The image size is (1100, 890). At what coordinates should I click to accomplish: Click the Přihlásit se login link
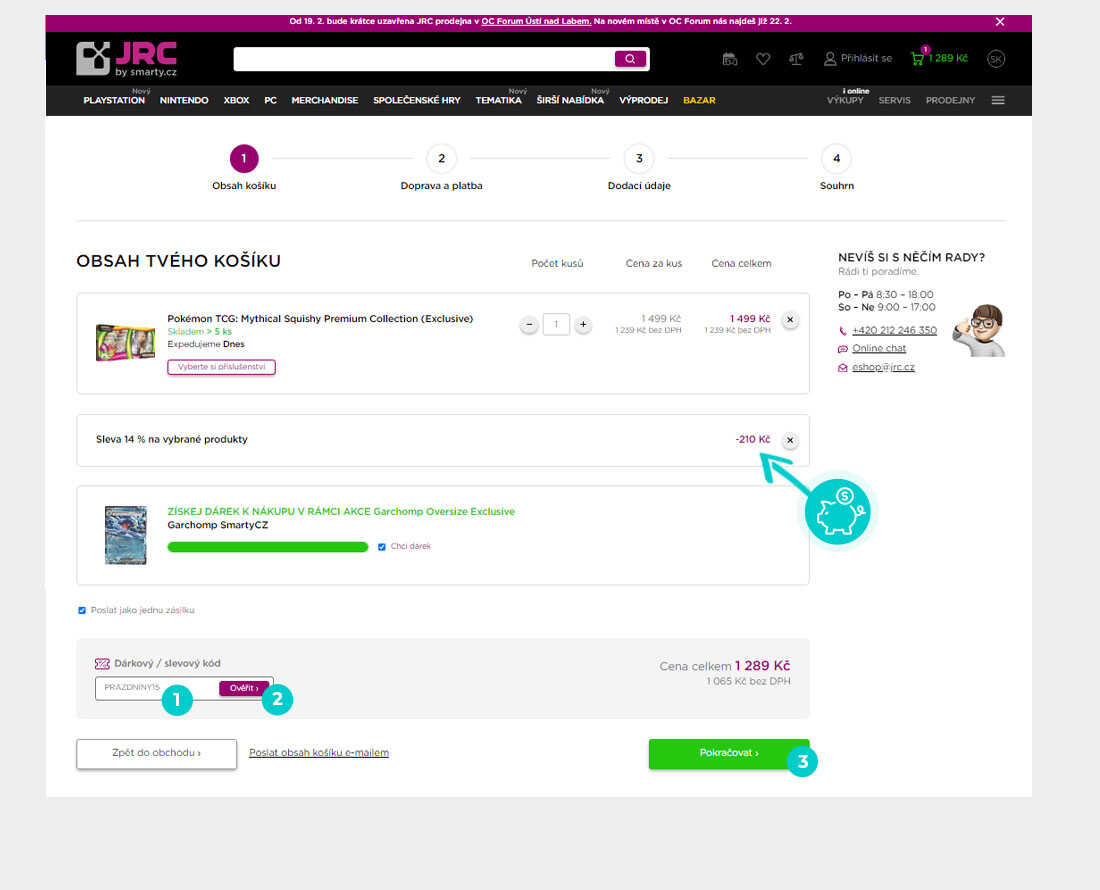[x=866, y=58]
